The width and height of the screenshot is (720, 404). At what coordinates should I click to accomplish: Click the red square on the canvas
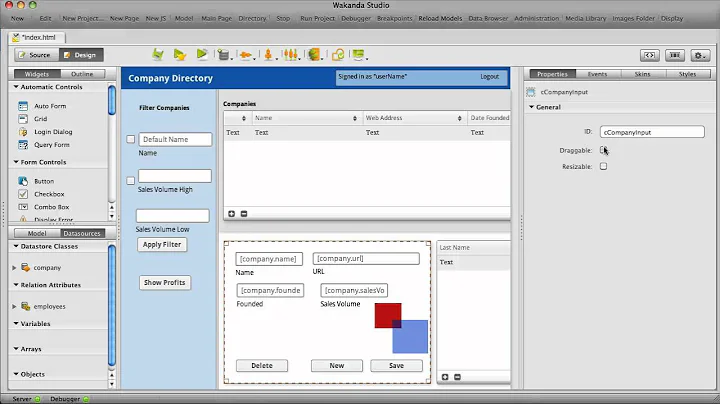point(386,314)
